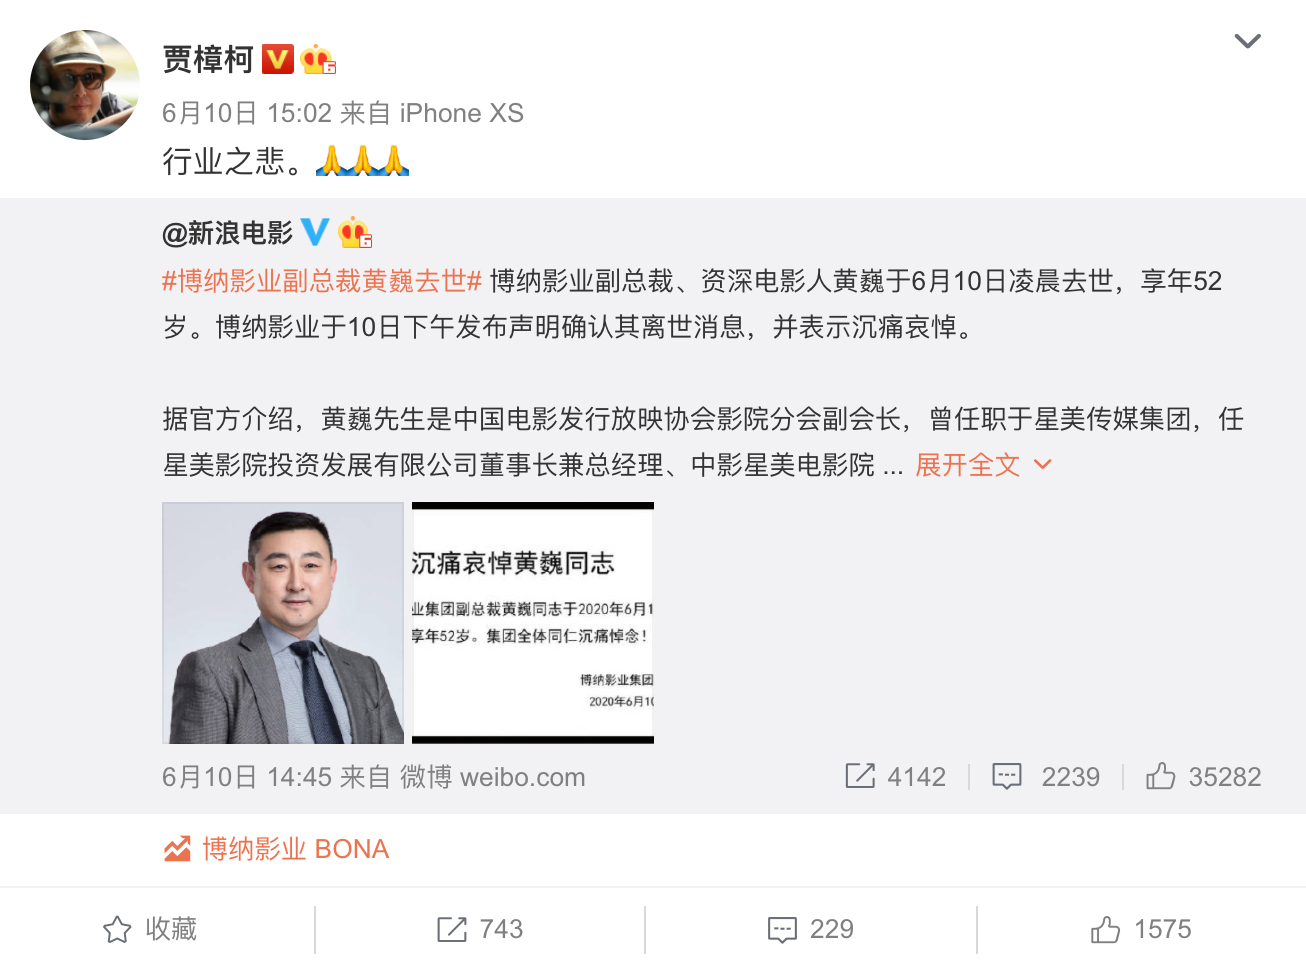Like the original post with 35282 likes
The height and width of the screenshot is (962, 1306).
(1203, 777)
